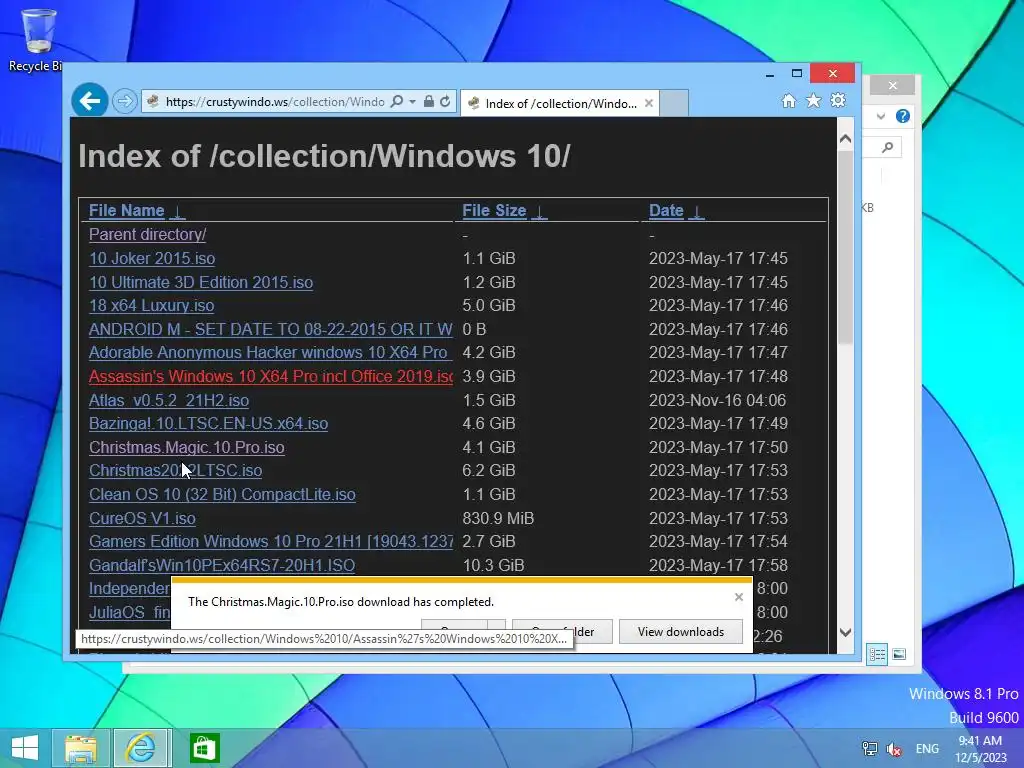Image resolution: width=1024 pixels, height=768 pixels.
Task: Open the Windows Start button
Action: click(x=25, y=748)
